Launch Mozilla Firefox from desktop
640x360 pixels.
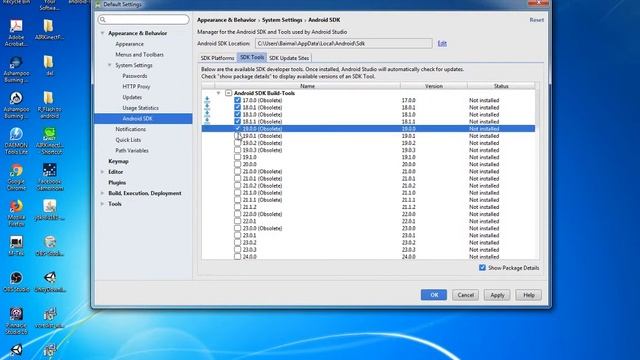16,212
